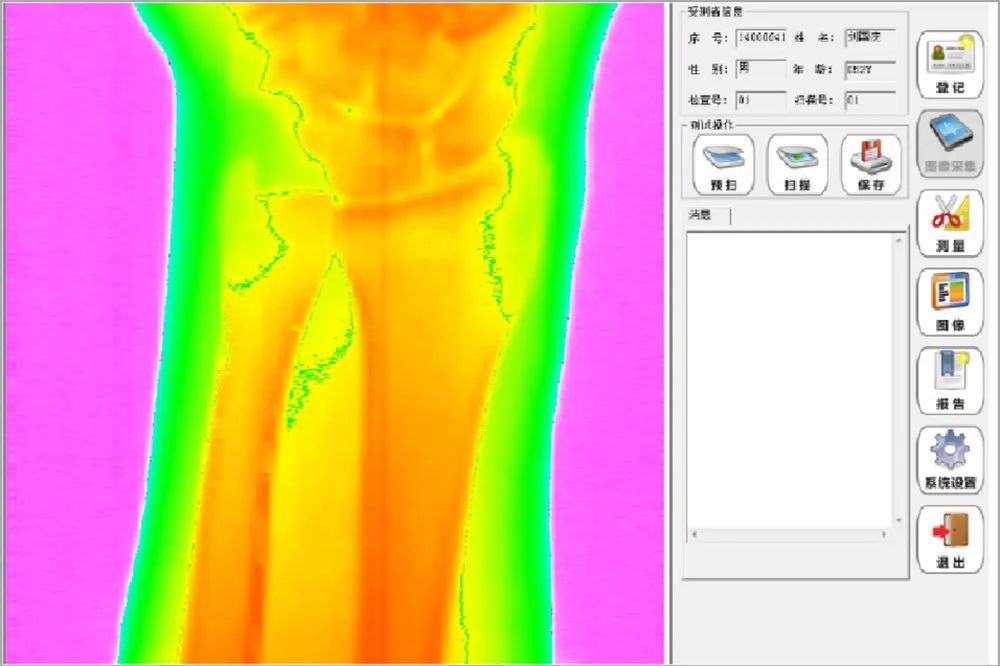This screenshot has width=1000, height=666.
Task: Click the message box vertical scrollbar
Action: coord(899,380)
